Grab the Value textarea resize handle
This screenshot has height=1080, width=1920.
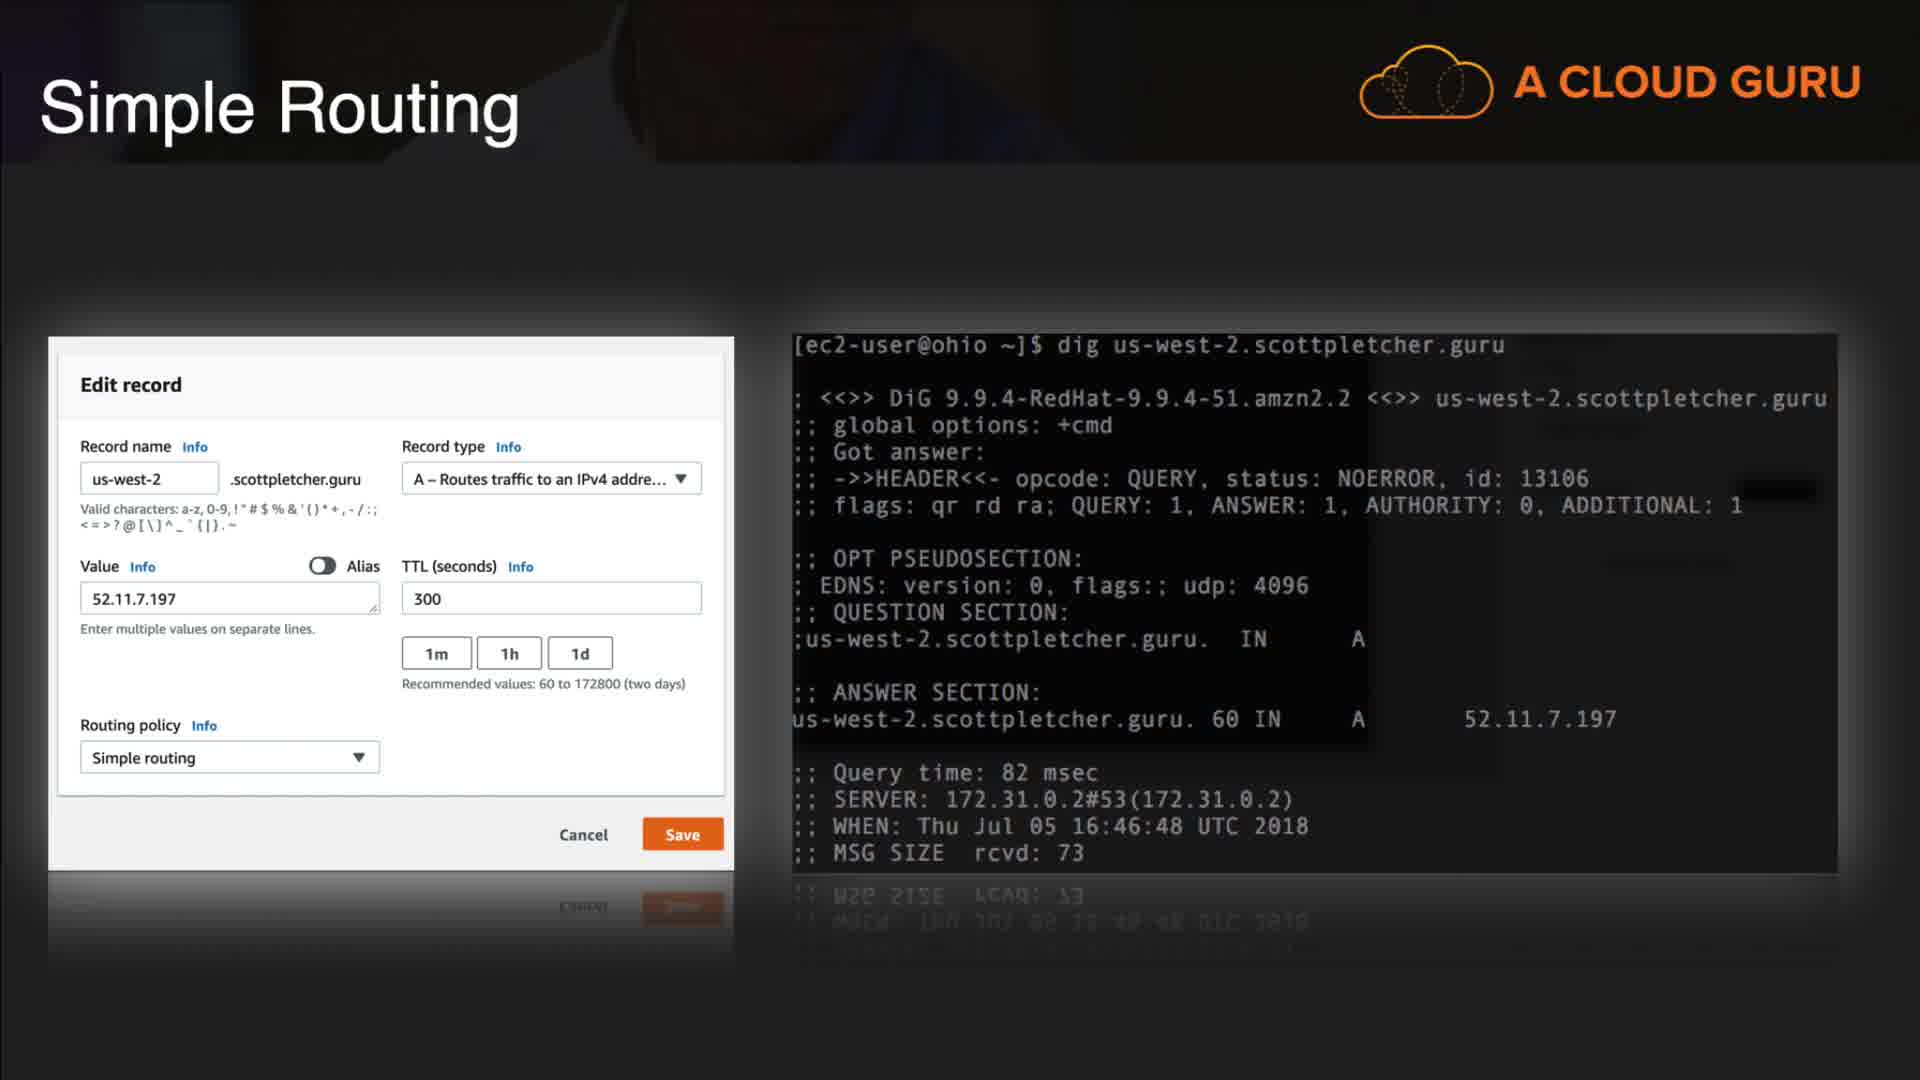pyautogui.click(x=373, y=607)
